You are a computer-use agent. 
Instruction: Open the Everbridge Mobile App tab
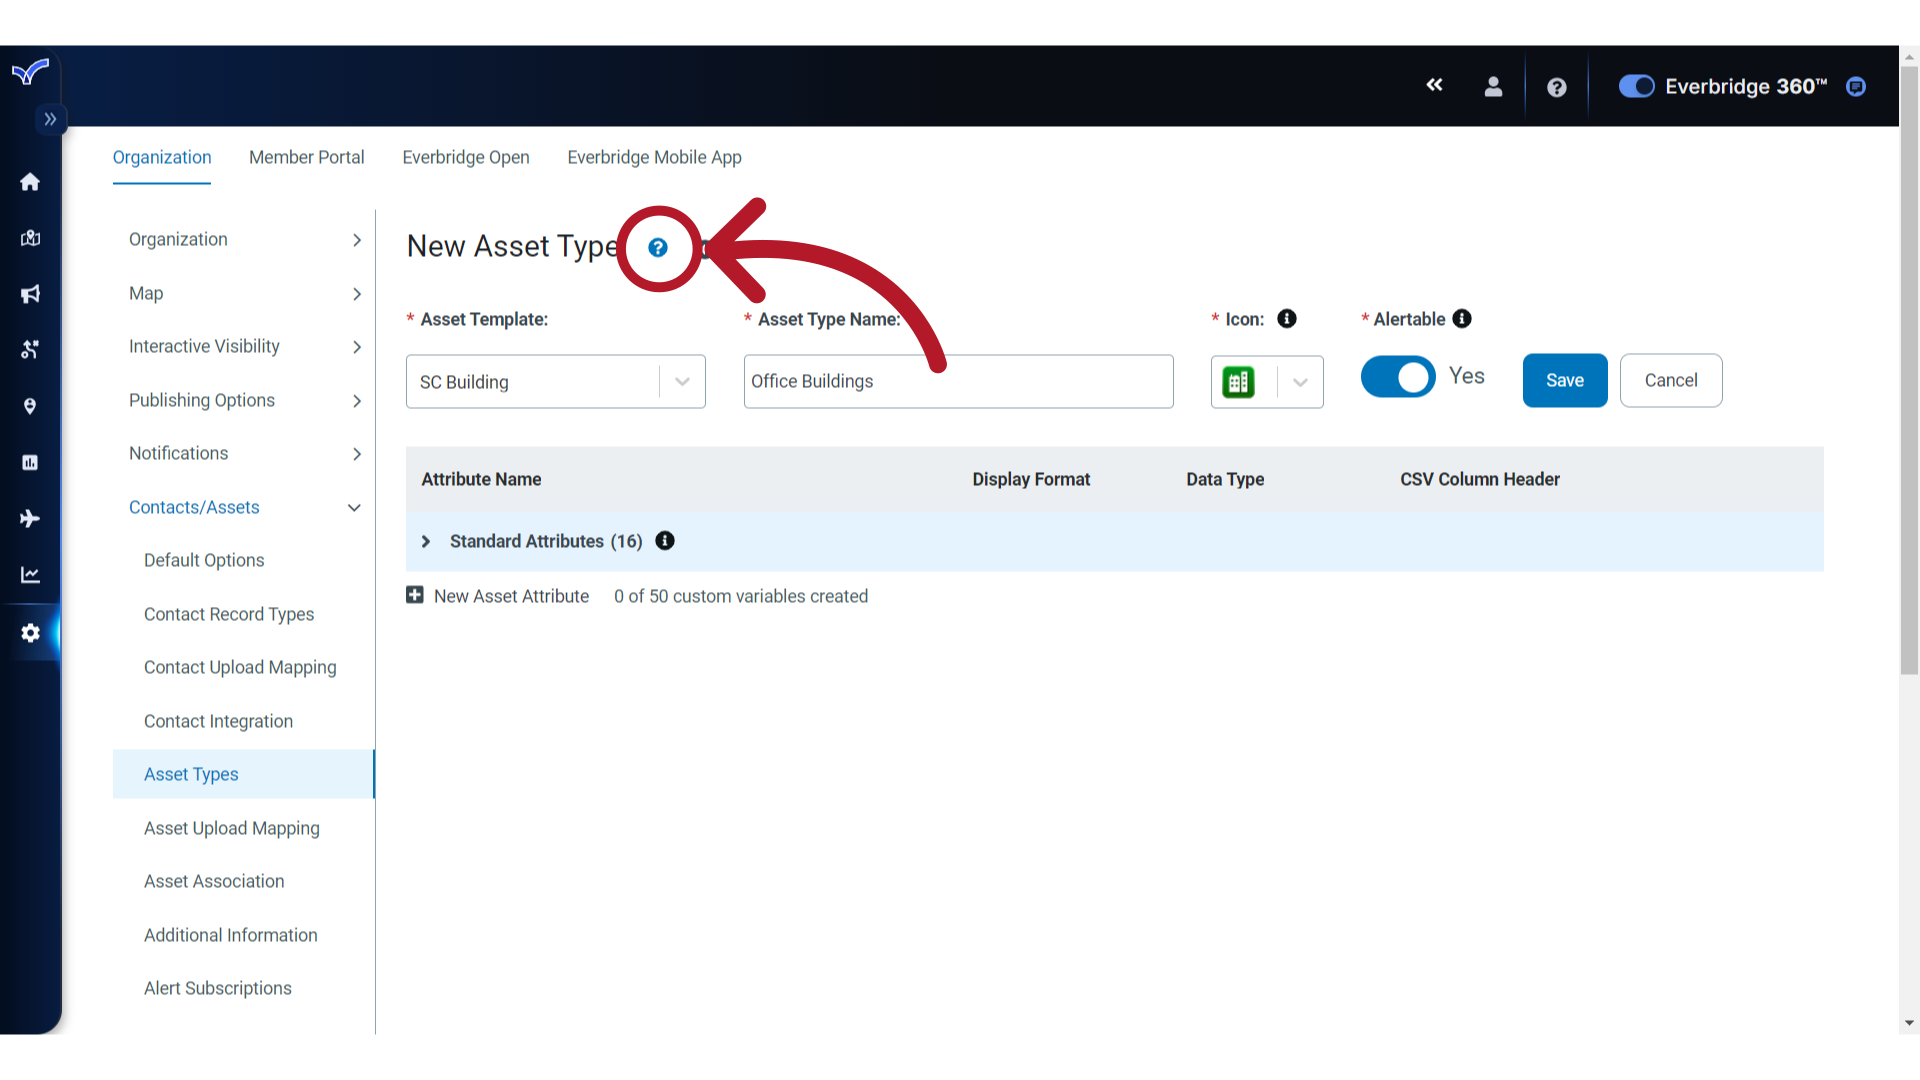[x=654, y=157]
